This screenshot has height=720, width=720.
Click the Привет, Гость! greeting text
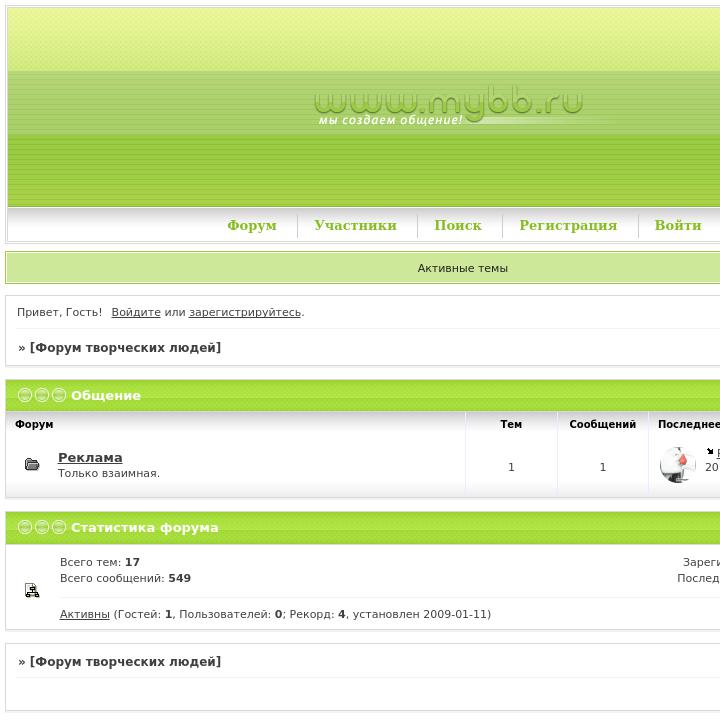point(59,312)
